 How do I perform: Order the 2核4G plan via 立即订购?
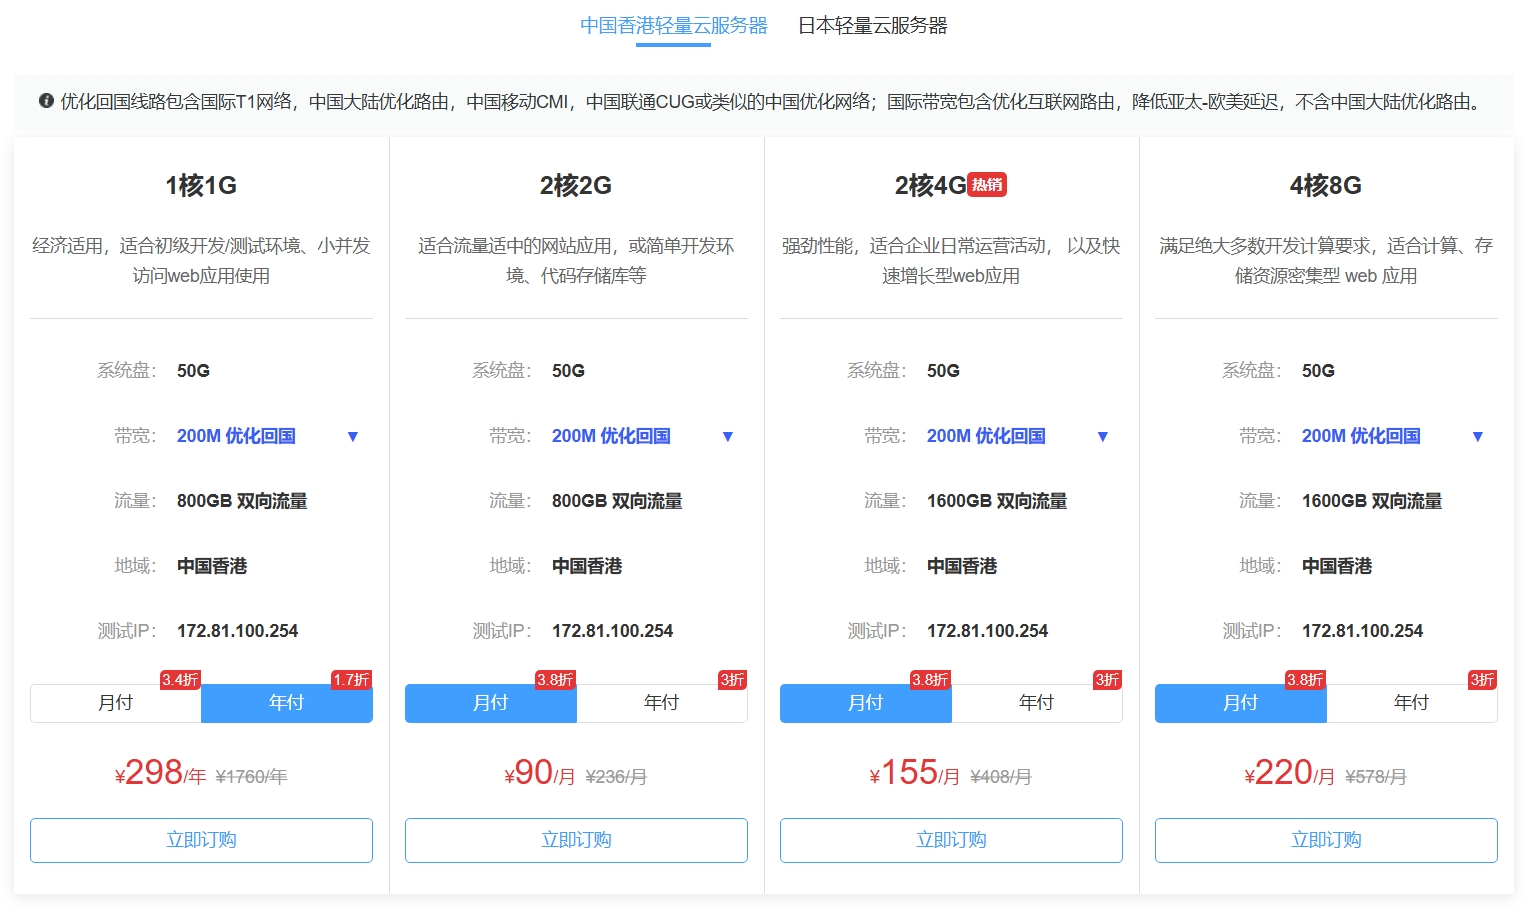(x=951, y=840)
